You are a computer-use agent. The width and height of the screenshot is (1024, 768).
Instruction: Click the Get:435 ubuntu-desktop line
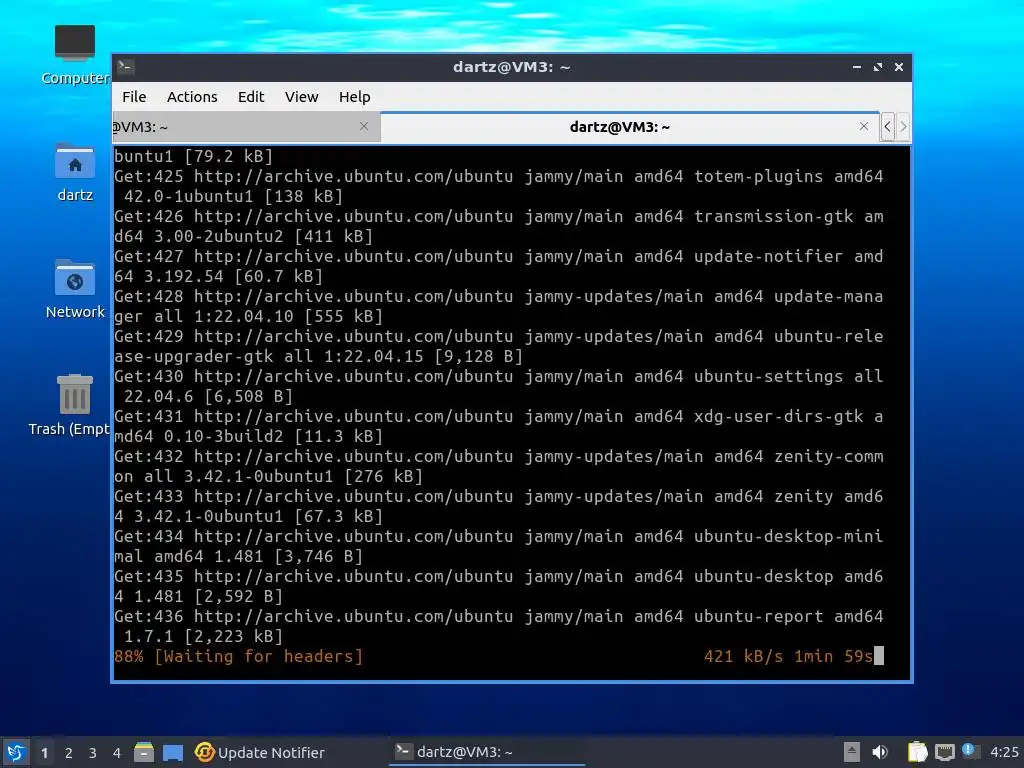[499, 586]
